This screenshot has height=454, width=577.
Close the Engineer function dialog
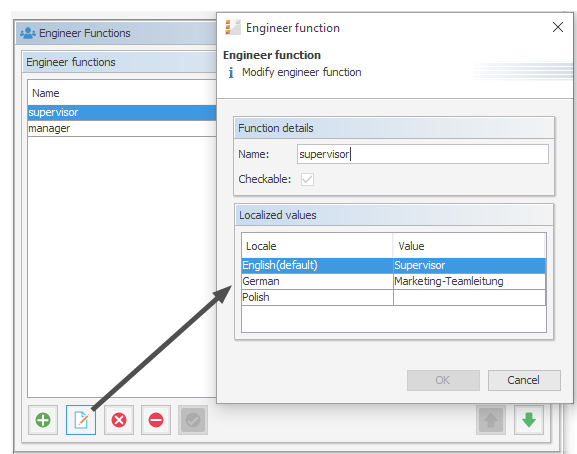click(x=558, y=27)
